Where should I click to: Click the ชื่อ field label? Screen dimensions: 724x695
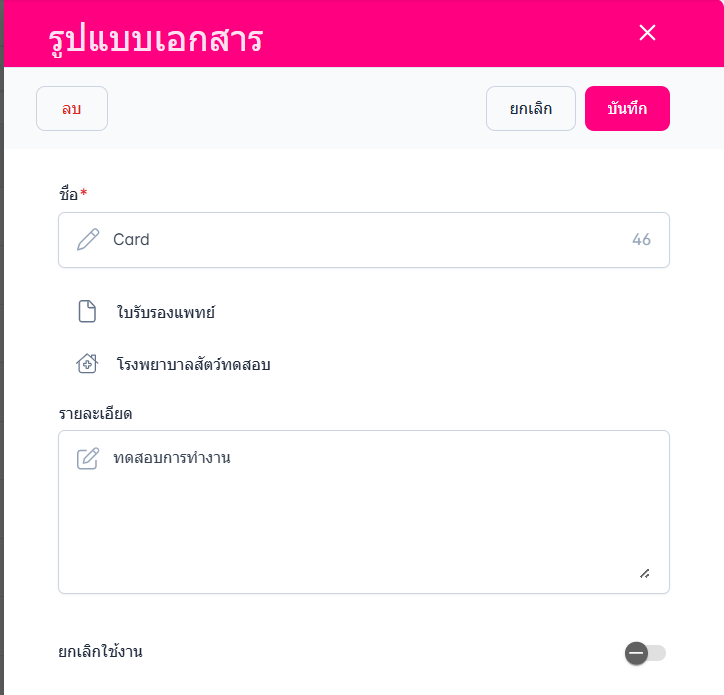click(x=68, y=194)
